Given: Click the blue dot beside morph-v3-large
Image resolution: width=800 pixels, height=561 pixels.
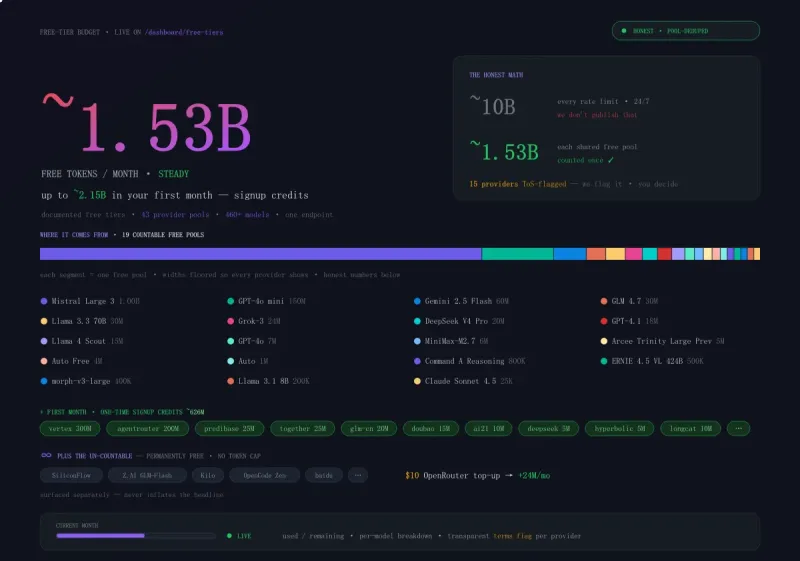Looking at the screenshot, I should pyautogui.click(x=44, y=381).
